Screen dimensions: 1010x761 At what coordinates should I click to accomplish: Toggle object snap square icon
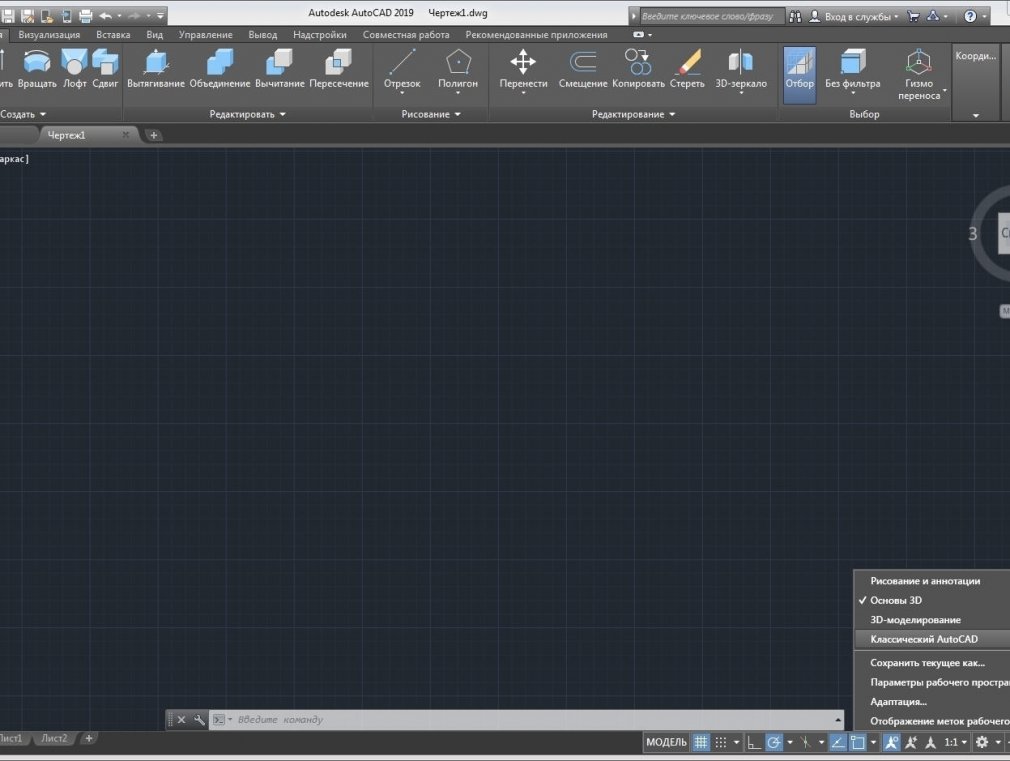coord(858,742)
